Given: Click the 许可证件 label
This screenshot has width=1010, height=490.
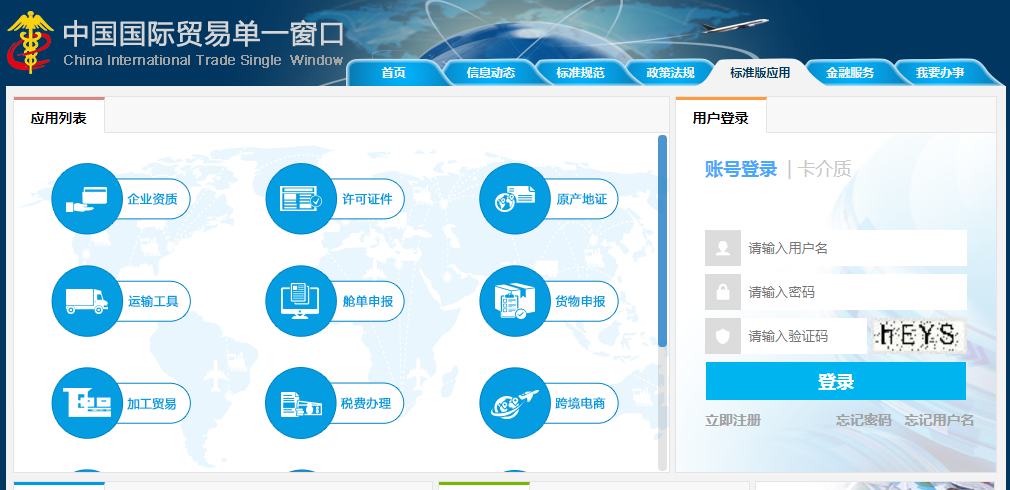Looking at the screenshot, I should (x=367, y=199).
